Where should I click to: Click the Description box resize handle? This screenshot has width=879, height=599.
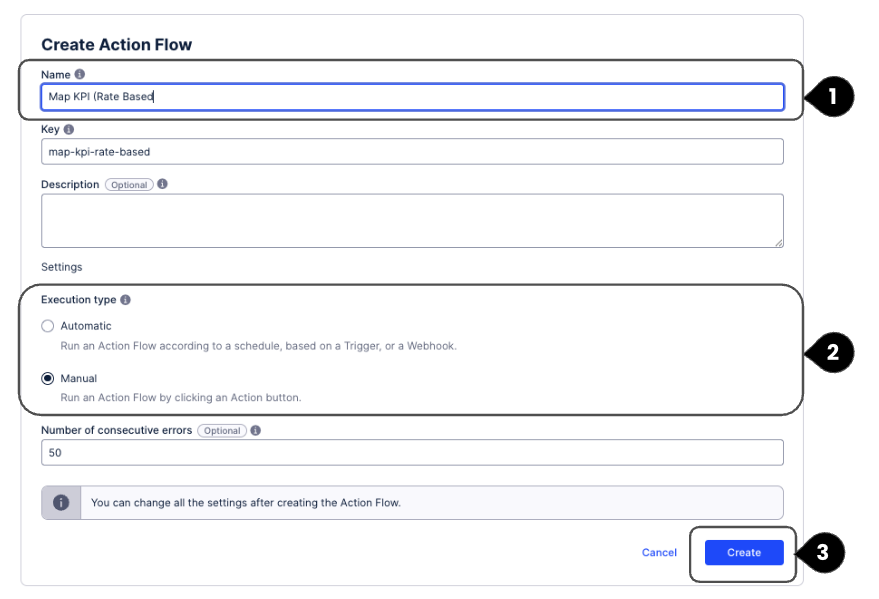click(778, 241)
